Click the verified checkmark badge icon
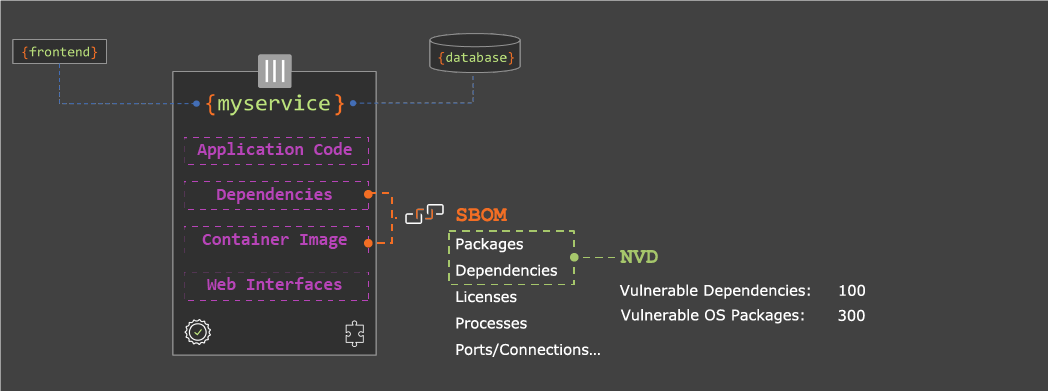The height and width of the screenshot is (391, 1048). (x=198, y=332)
